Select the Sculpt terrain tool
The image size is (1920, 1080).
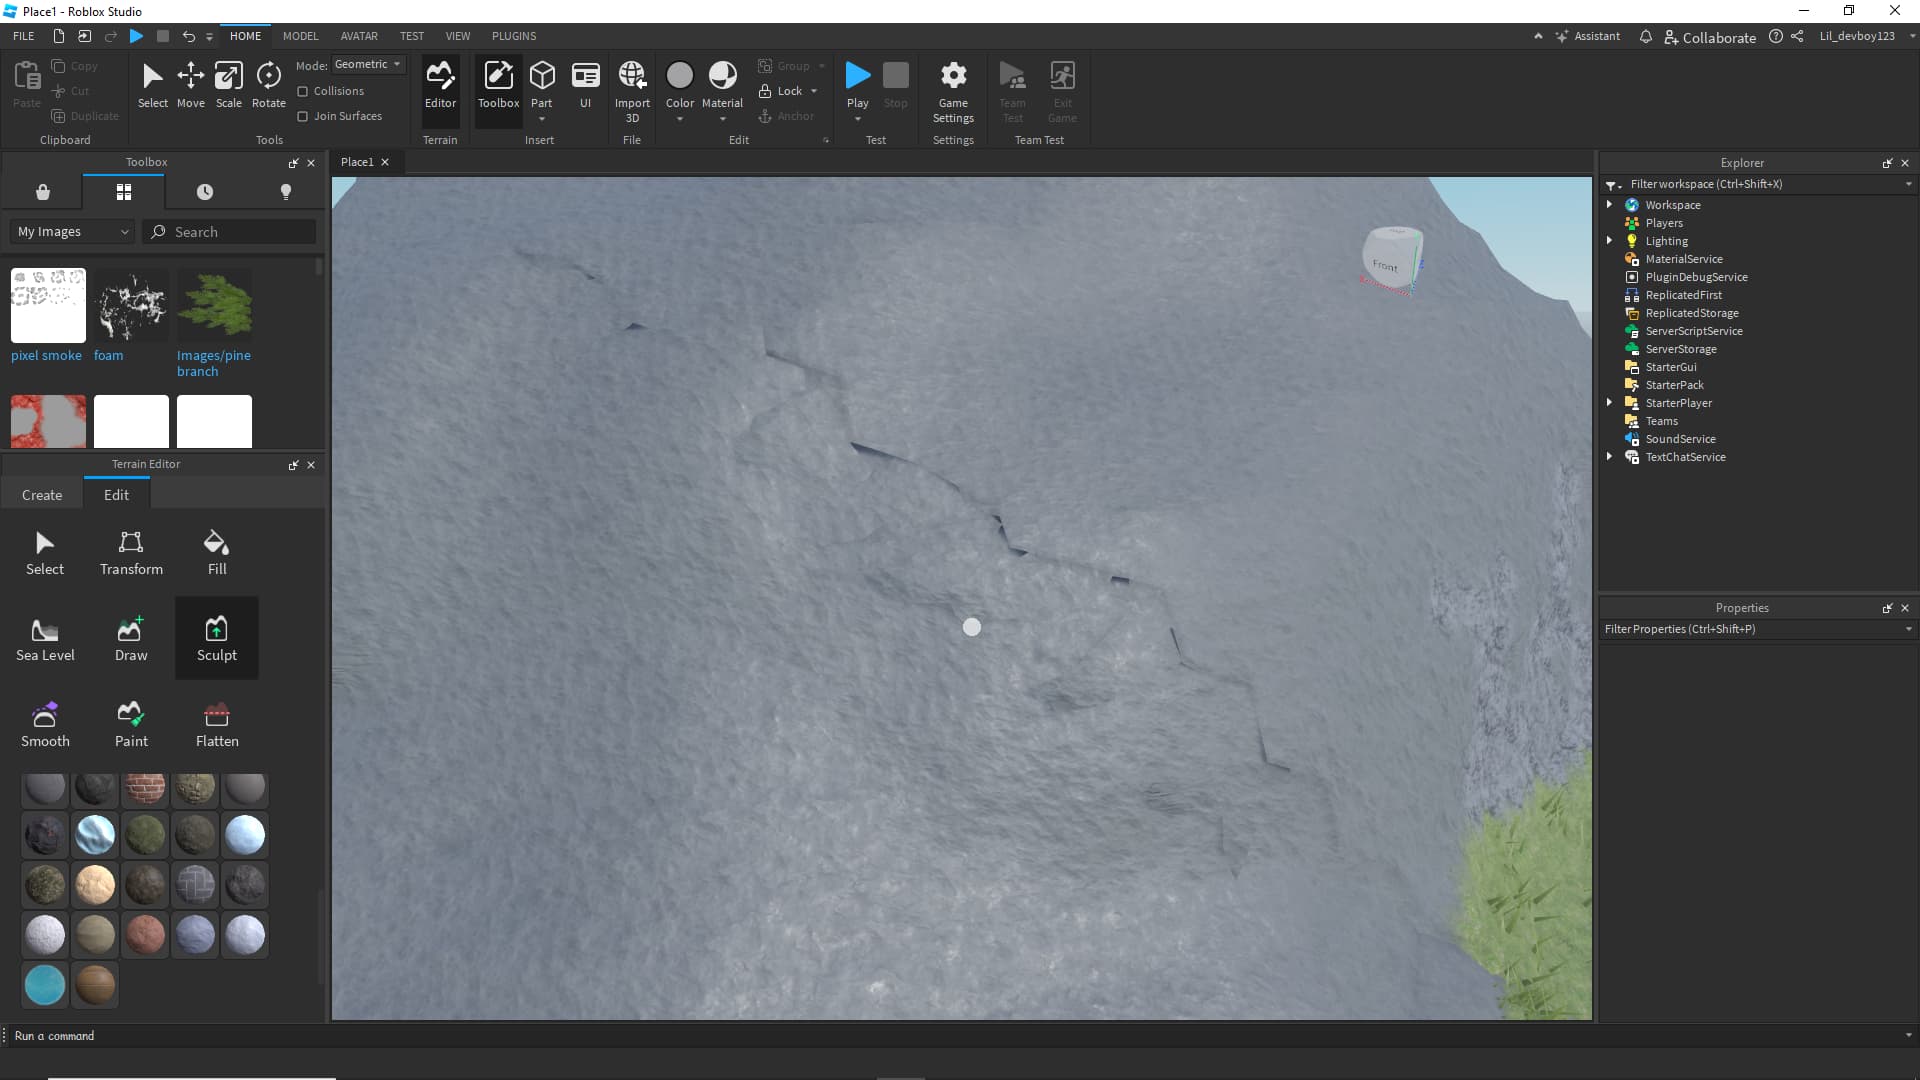[x=216, y=638]
